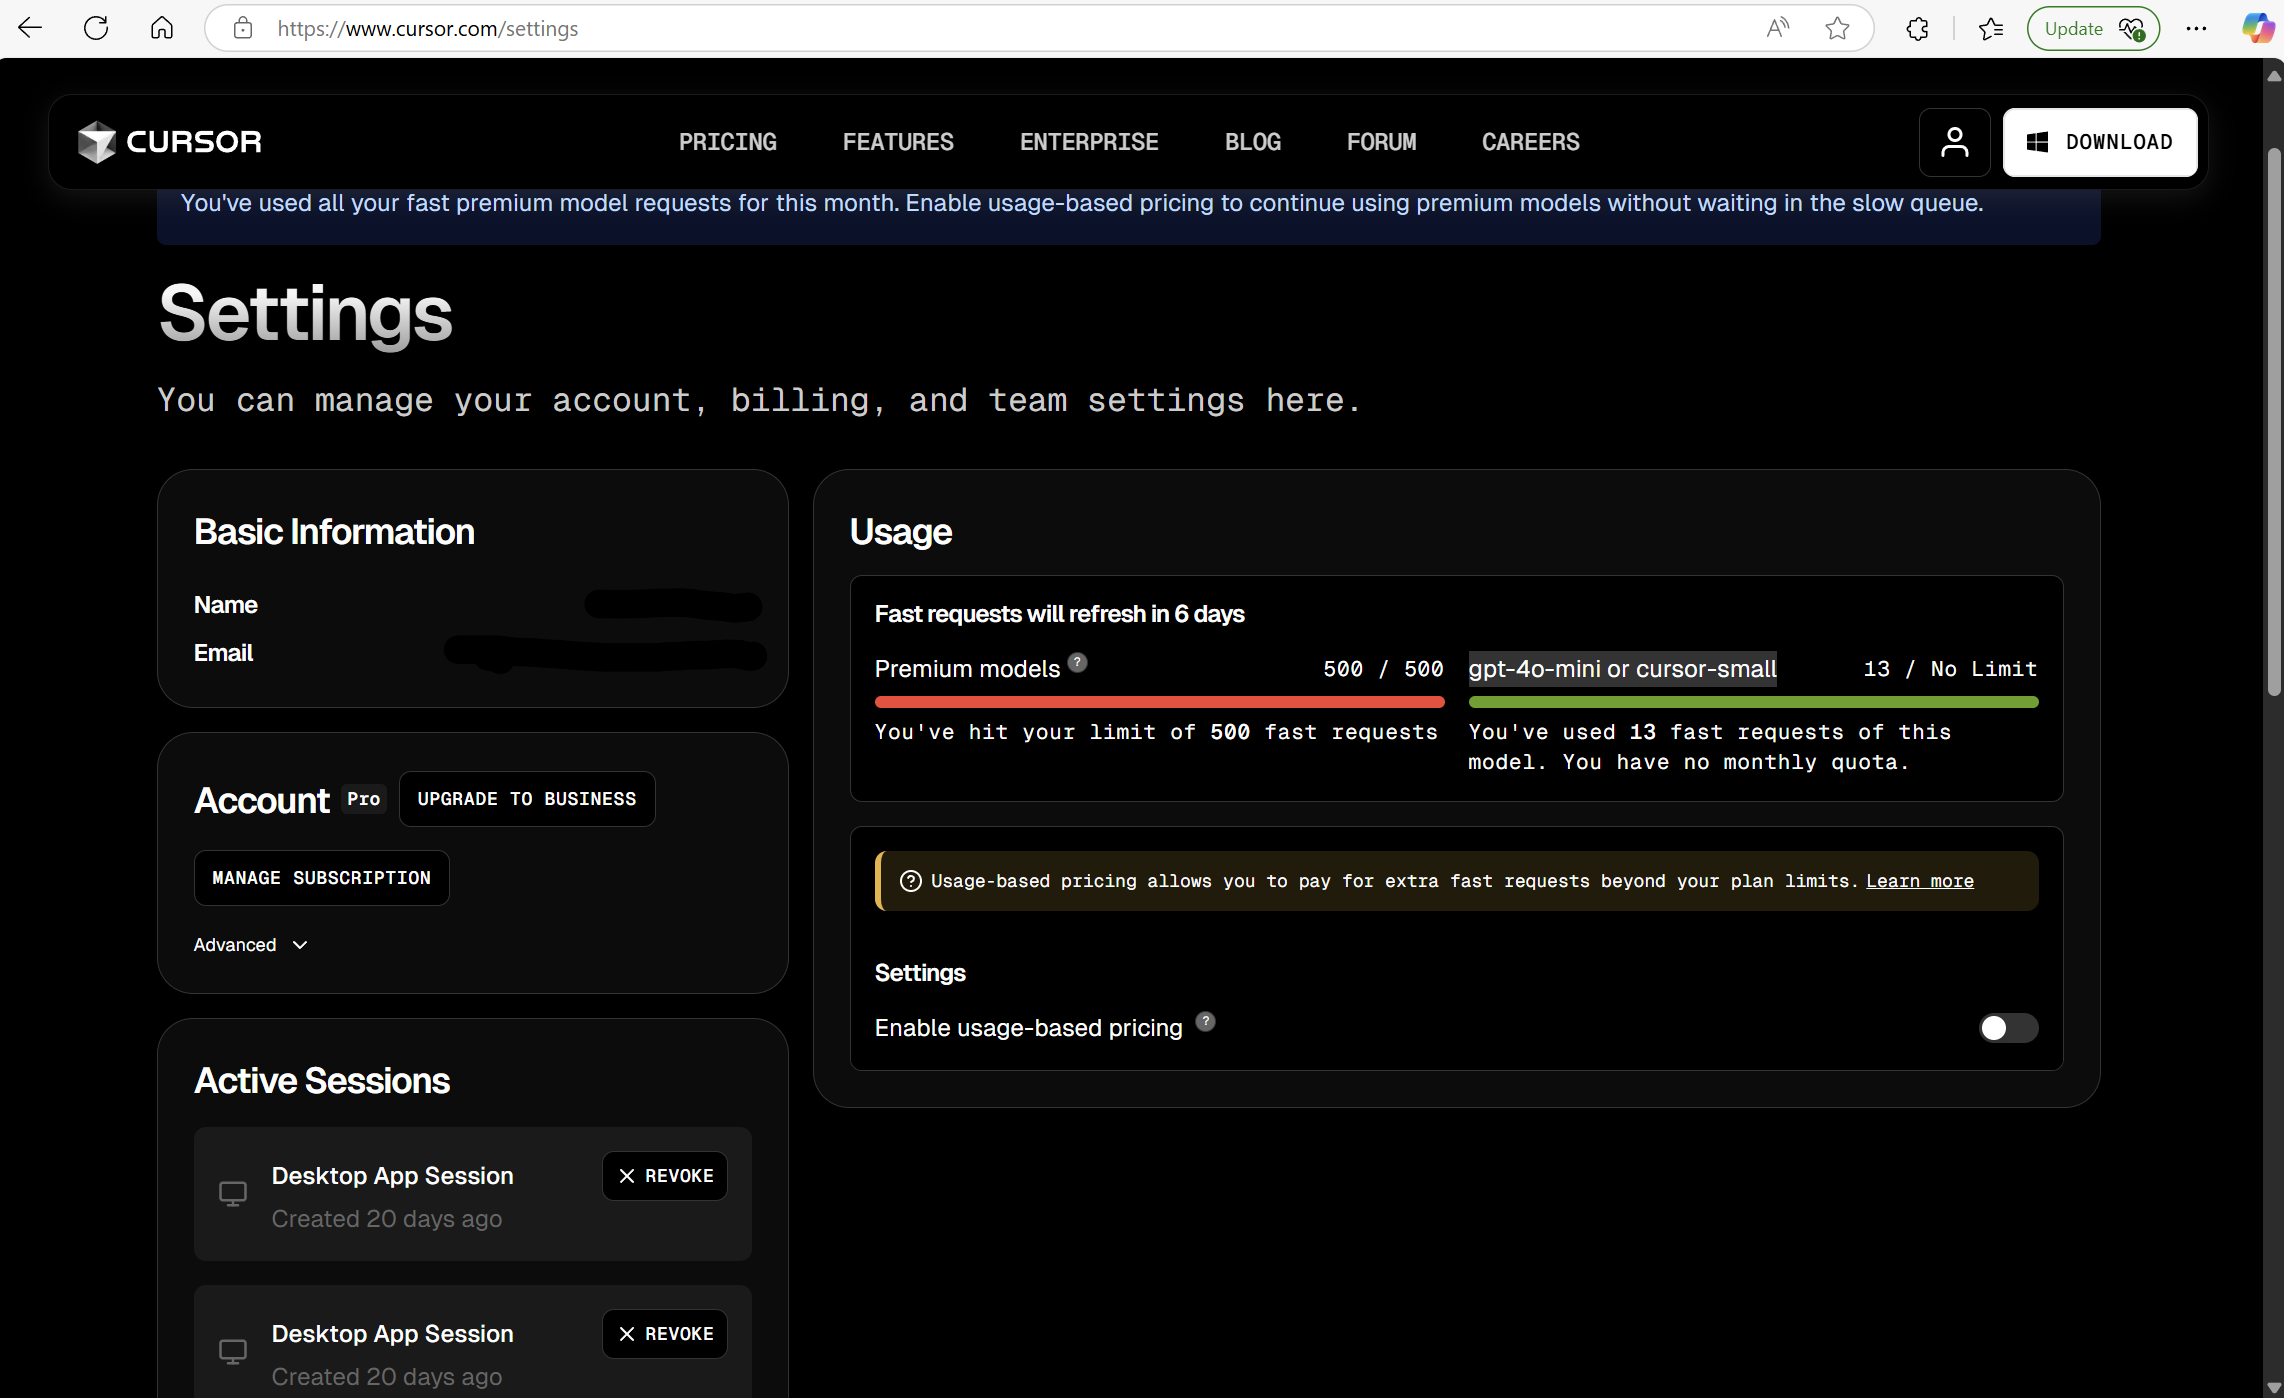Click MANAGE SUBSCRIPTION button
Screen dimensions: 2284x1398
click(x=321, y=878)
